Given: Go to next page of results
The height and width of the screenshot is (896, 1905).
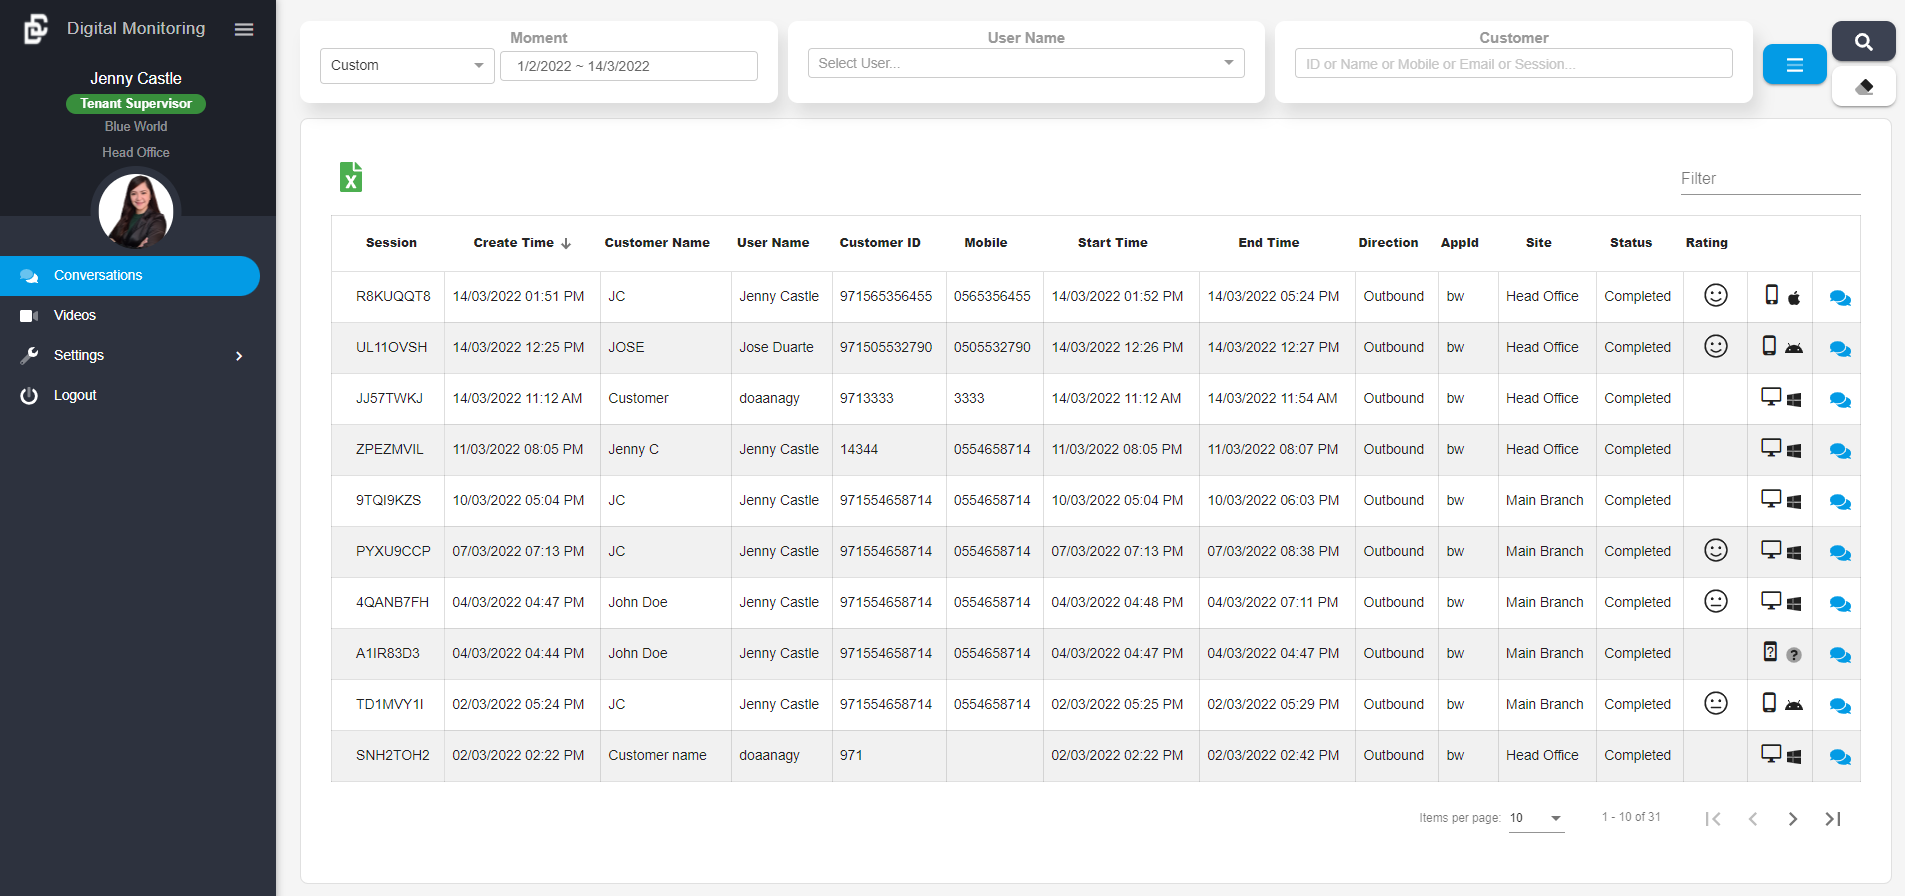Looking at the screenshot, I should [1792, 819].
